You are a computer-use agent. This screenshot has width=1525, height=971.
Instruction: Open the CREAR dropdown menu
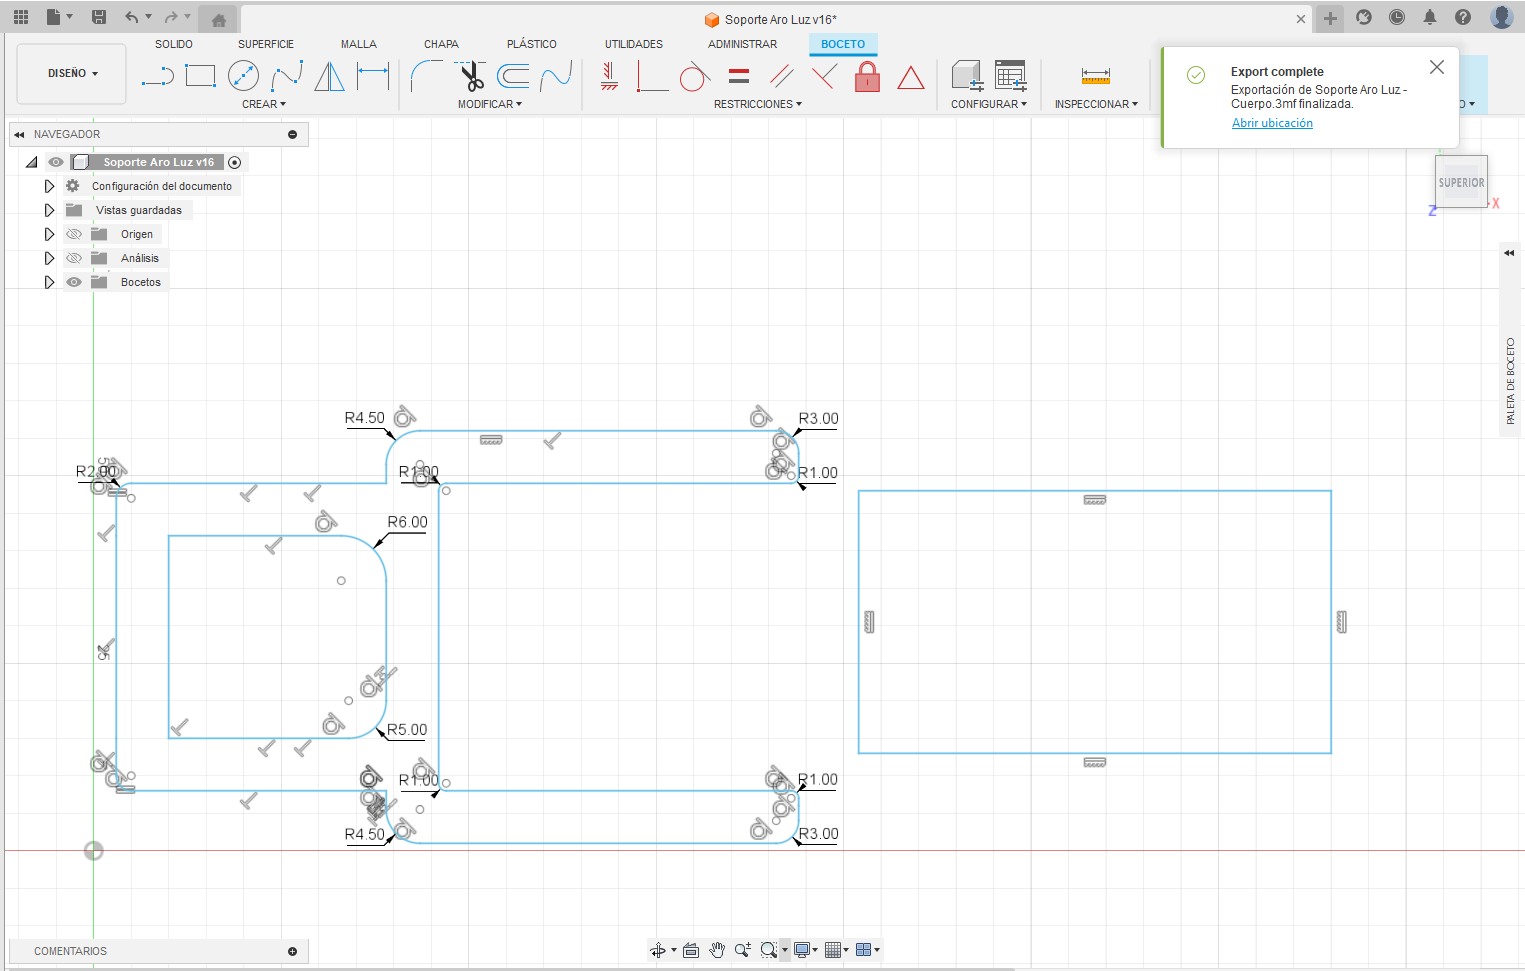click(x=264, y=104)
